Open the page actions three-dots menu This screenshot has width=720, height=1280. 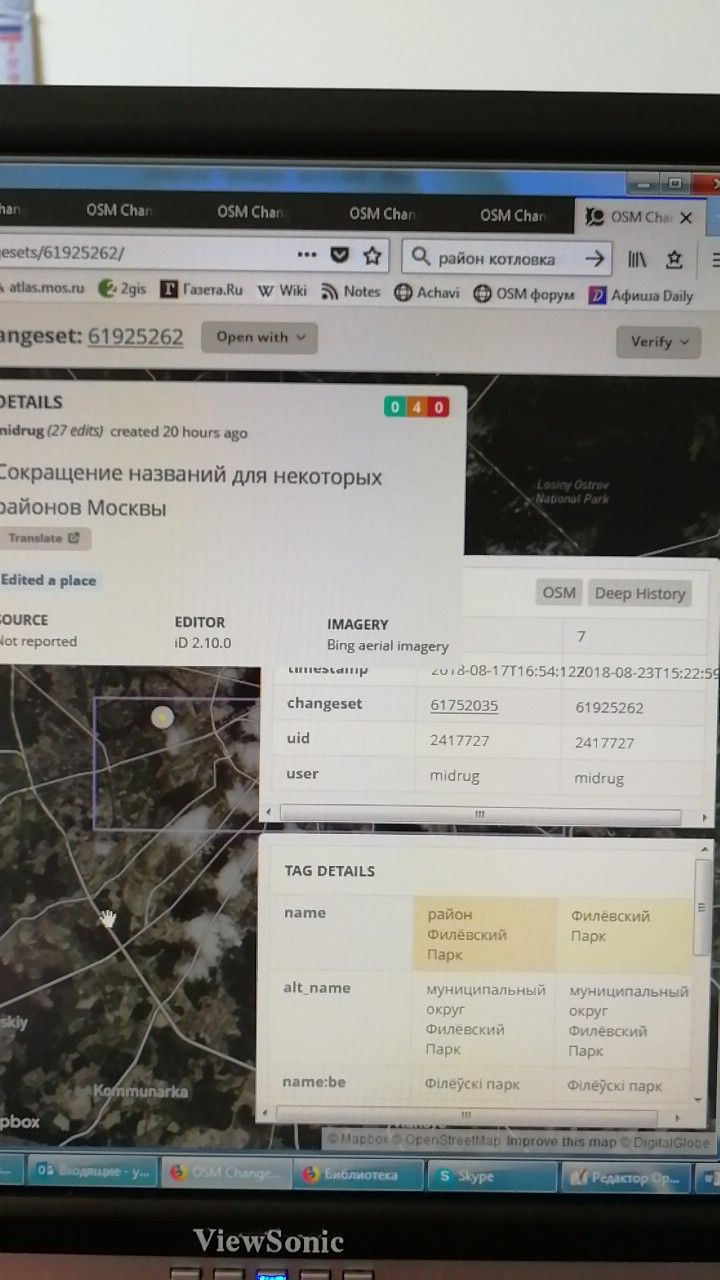tap(307, 256)
